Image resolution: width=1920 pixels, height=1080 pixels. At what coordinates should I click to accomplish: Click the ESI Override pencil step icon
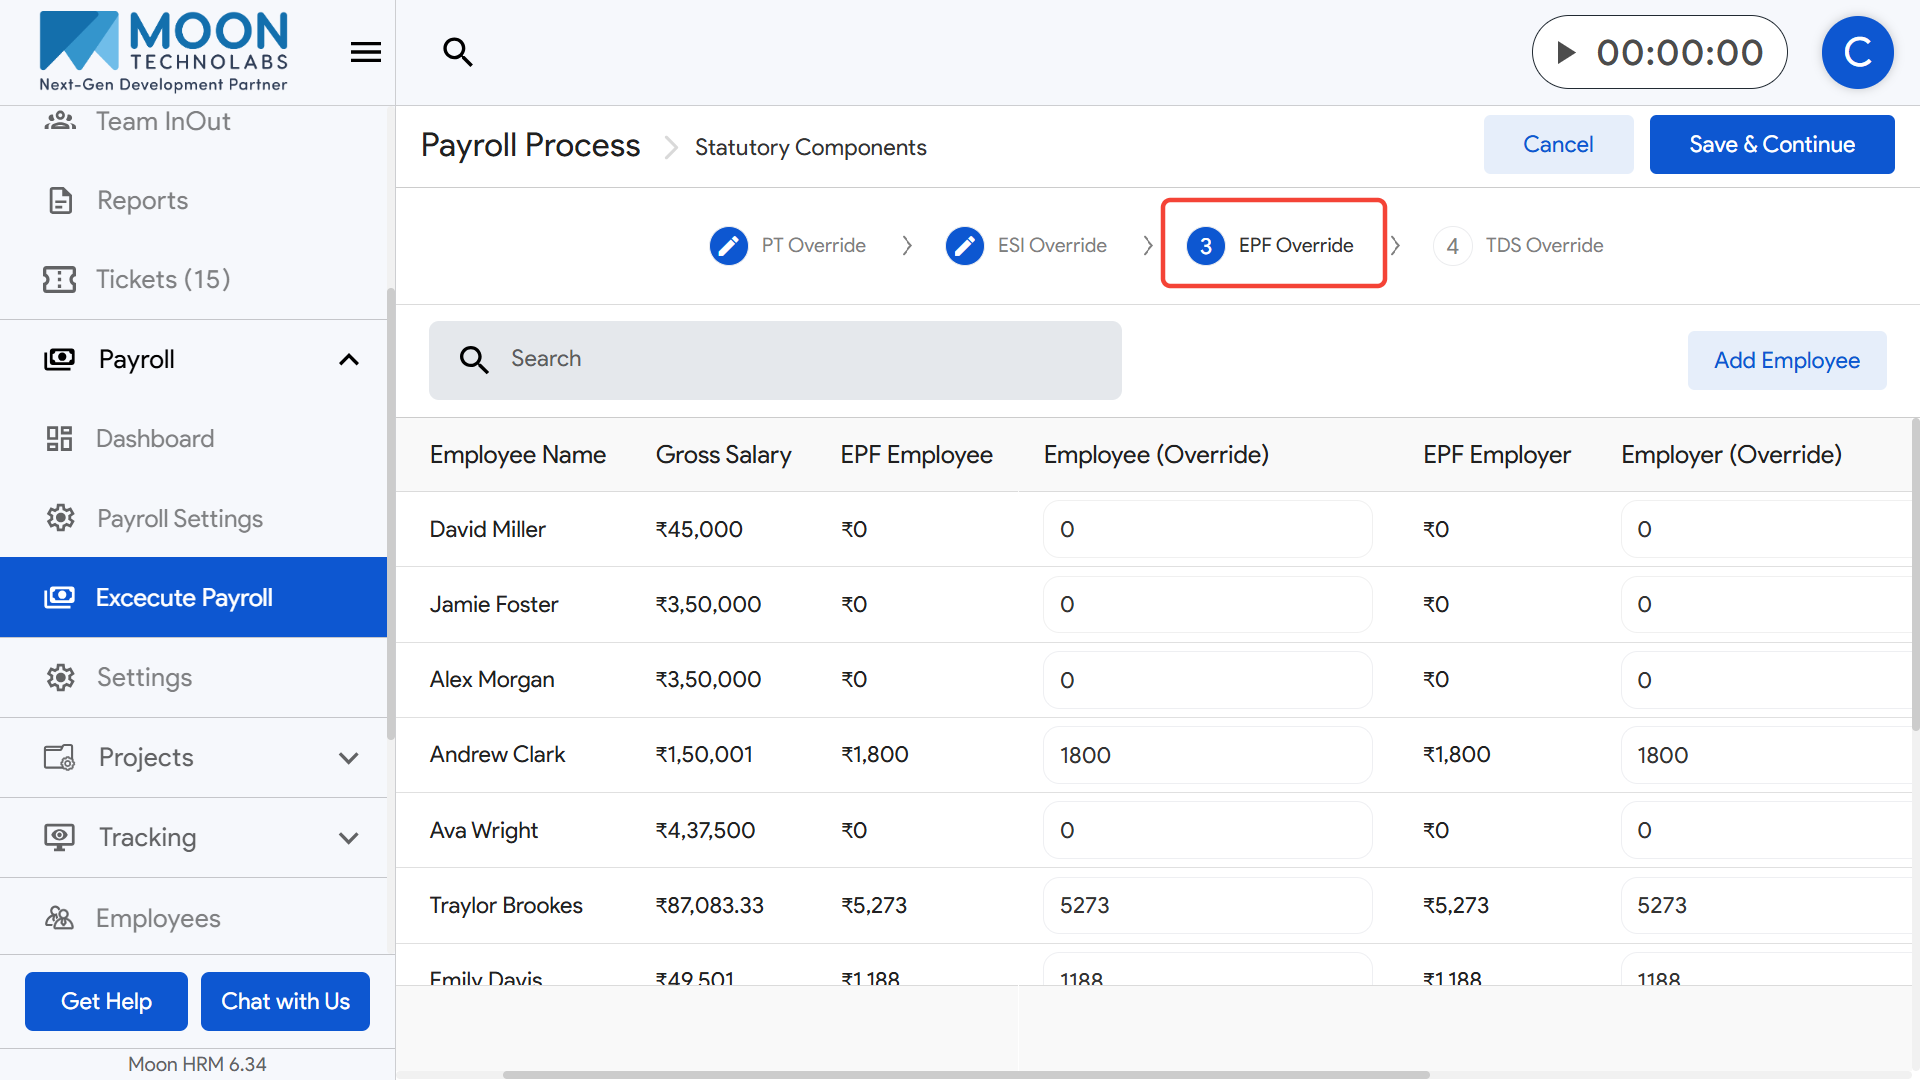[964, 246]
